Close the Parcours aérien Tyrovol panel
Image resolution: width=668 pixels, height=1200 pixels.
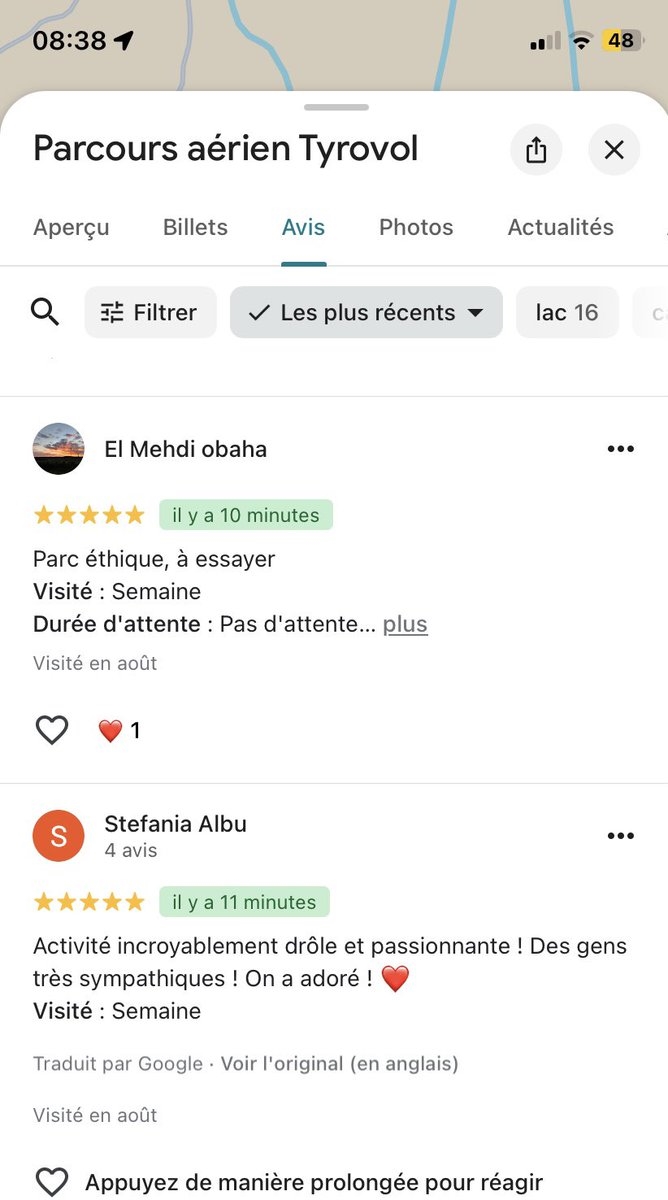614,150
